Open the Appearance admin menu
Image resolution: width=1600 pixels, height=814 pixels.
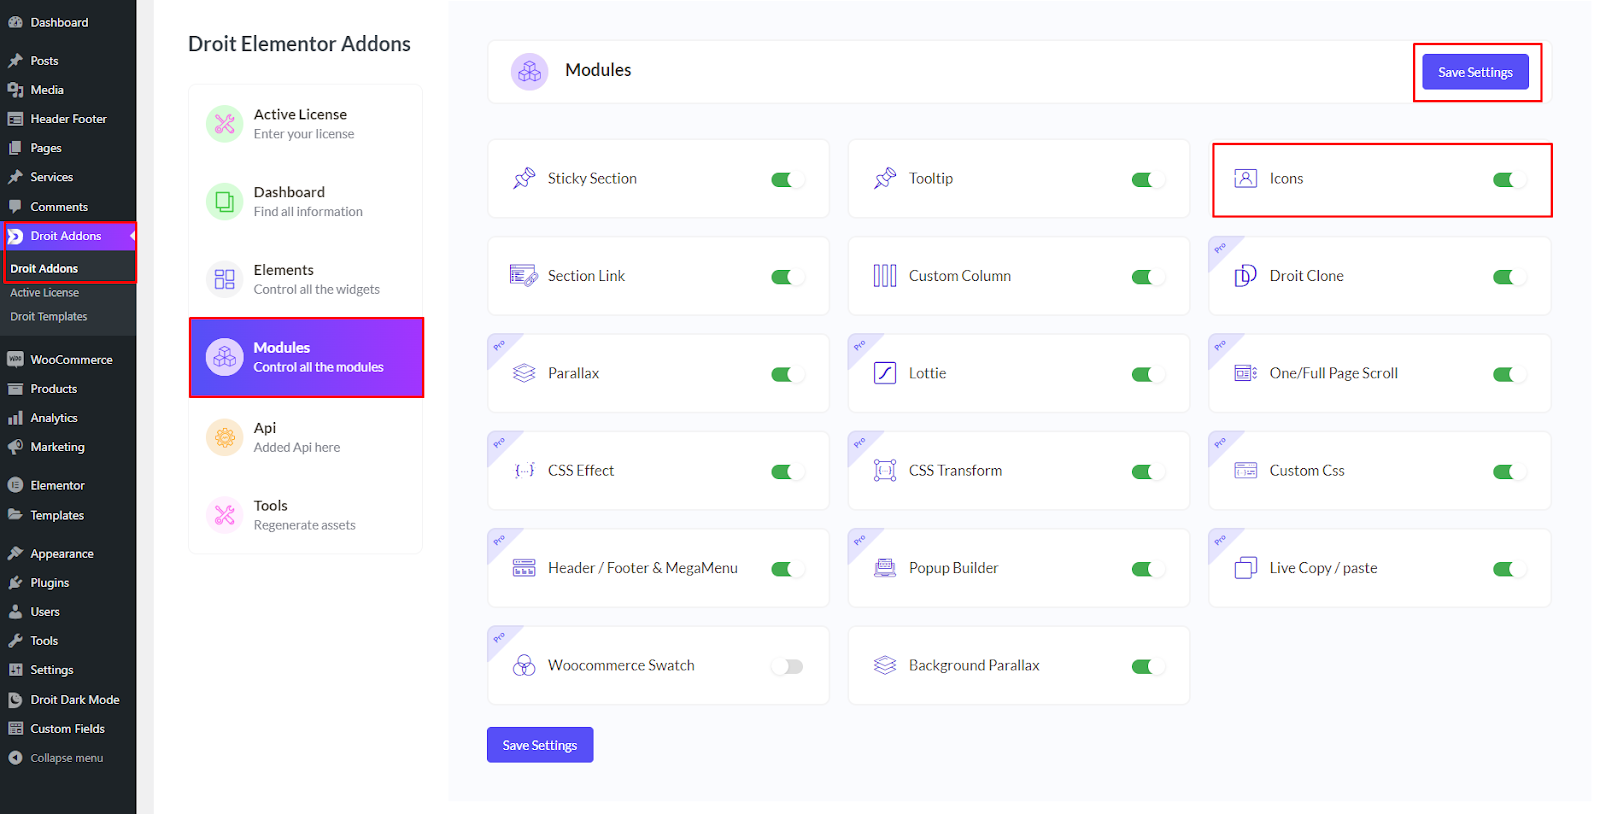(x=68, y=554)
